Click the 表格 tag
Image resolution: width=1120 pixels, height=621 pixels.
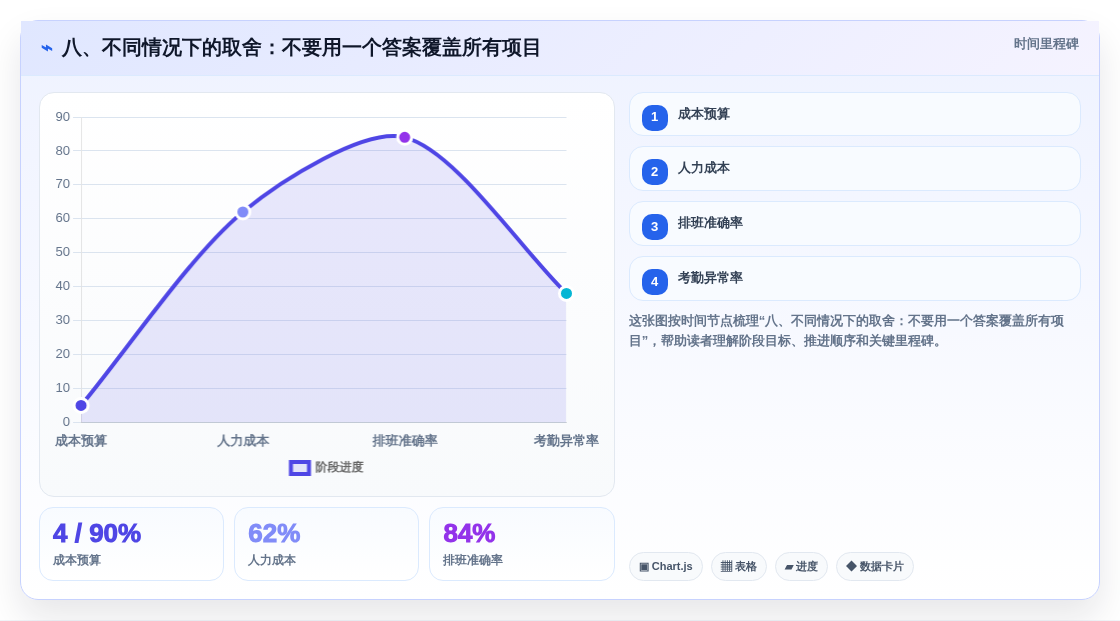[739, 567]
